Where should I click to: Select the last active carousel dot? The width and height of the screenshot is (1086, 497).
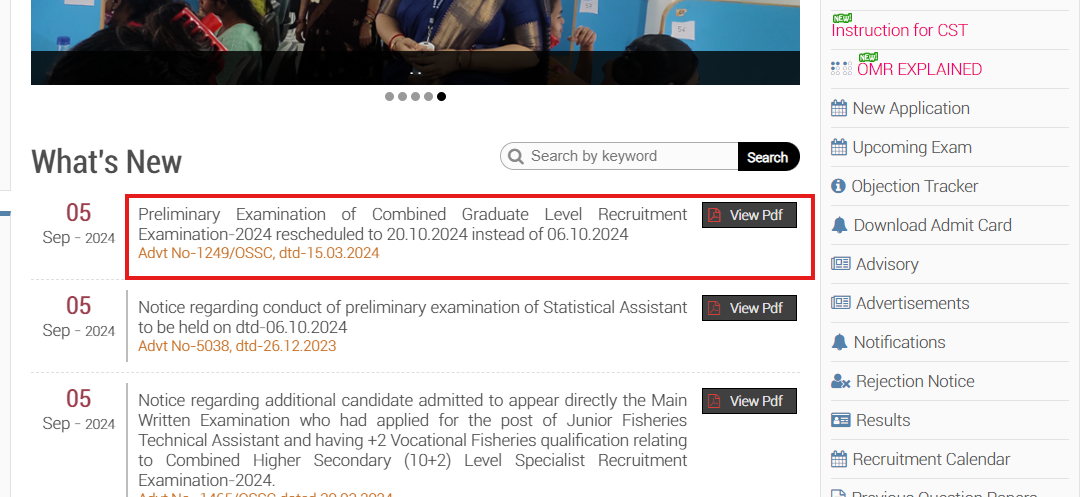[442, 97]
